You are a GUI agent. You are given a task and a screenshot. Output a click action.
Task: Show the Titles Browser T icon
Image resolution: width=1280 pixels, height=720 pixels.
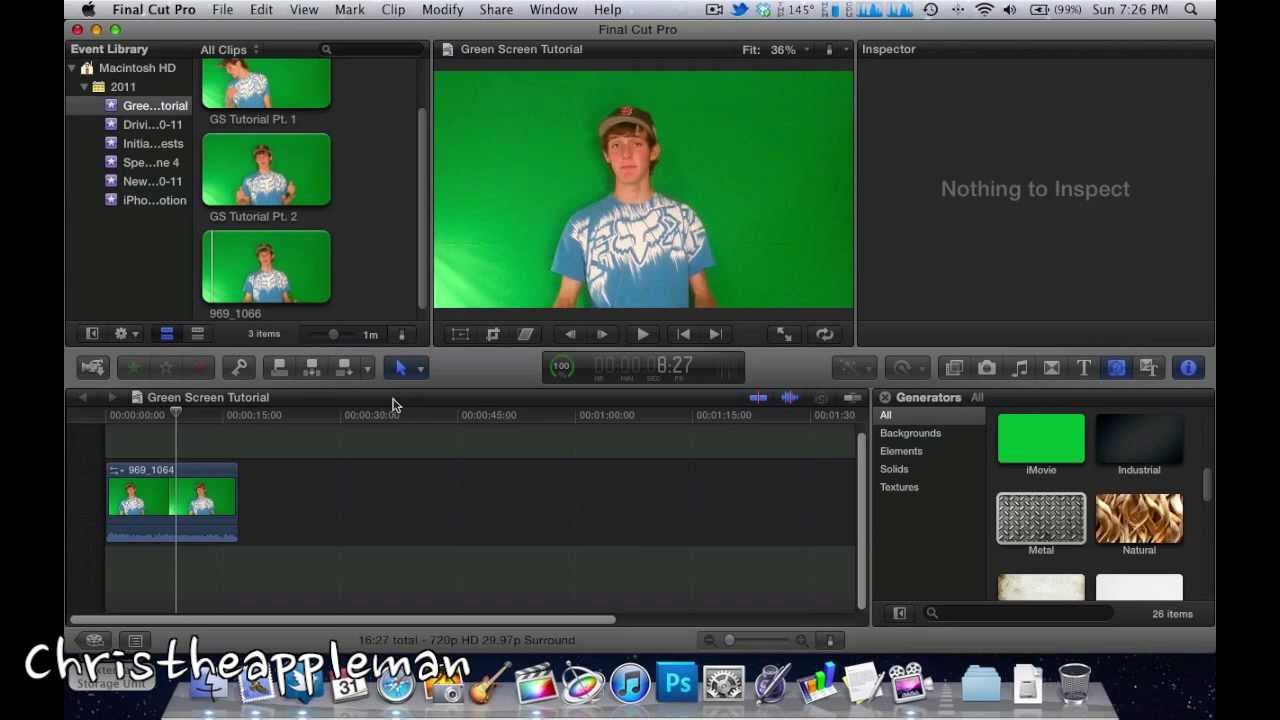coord(1083,368)
